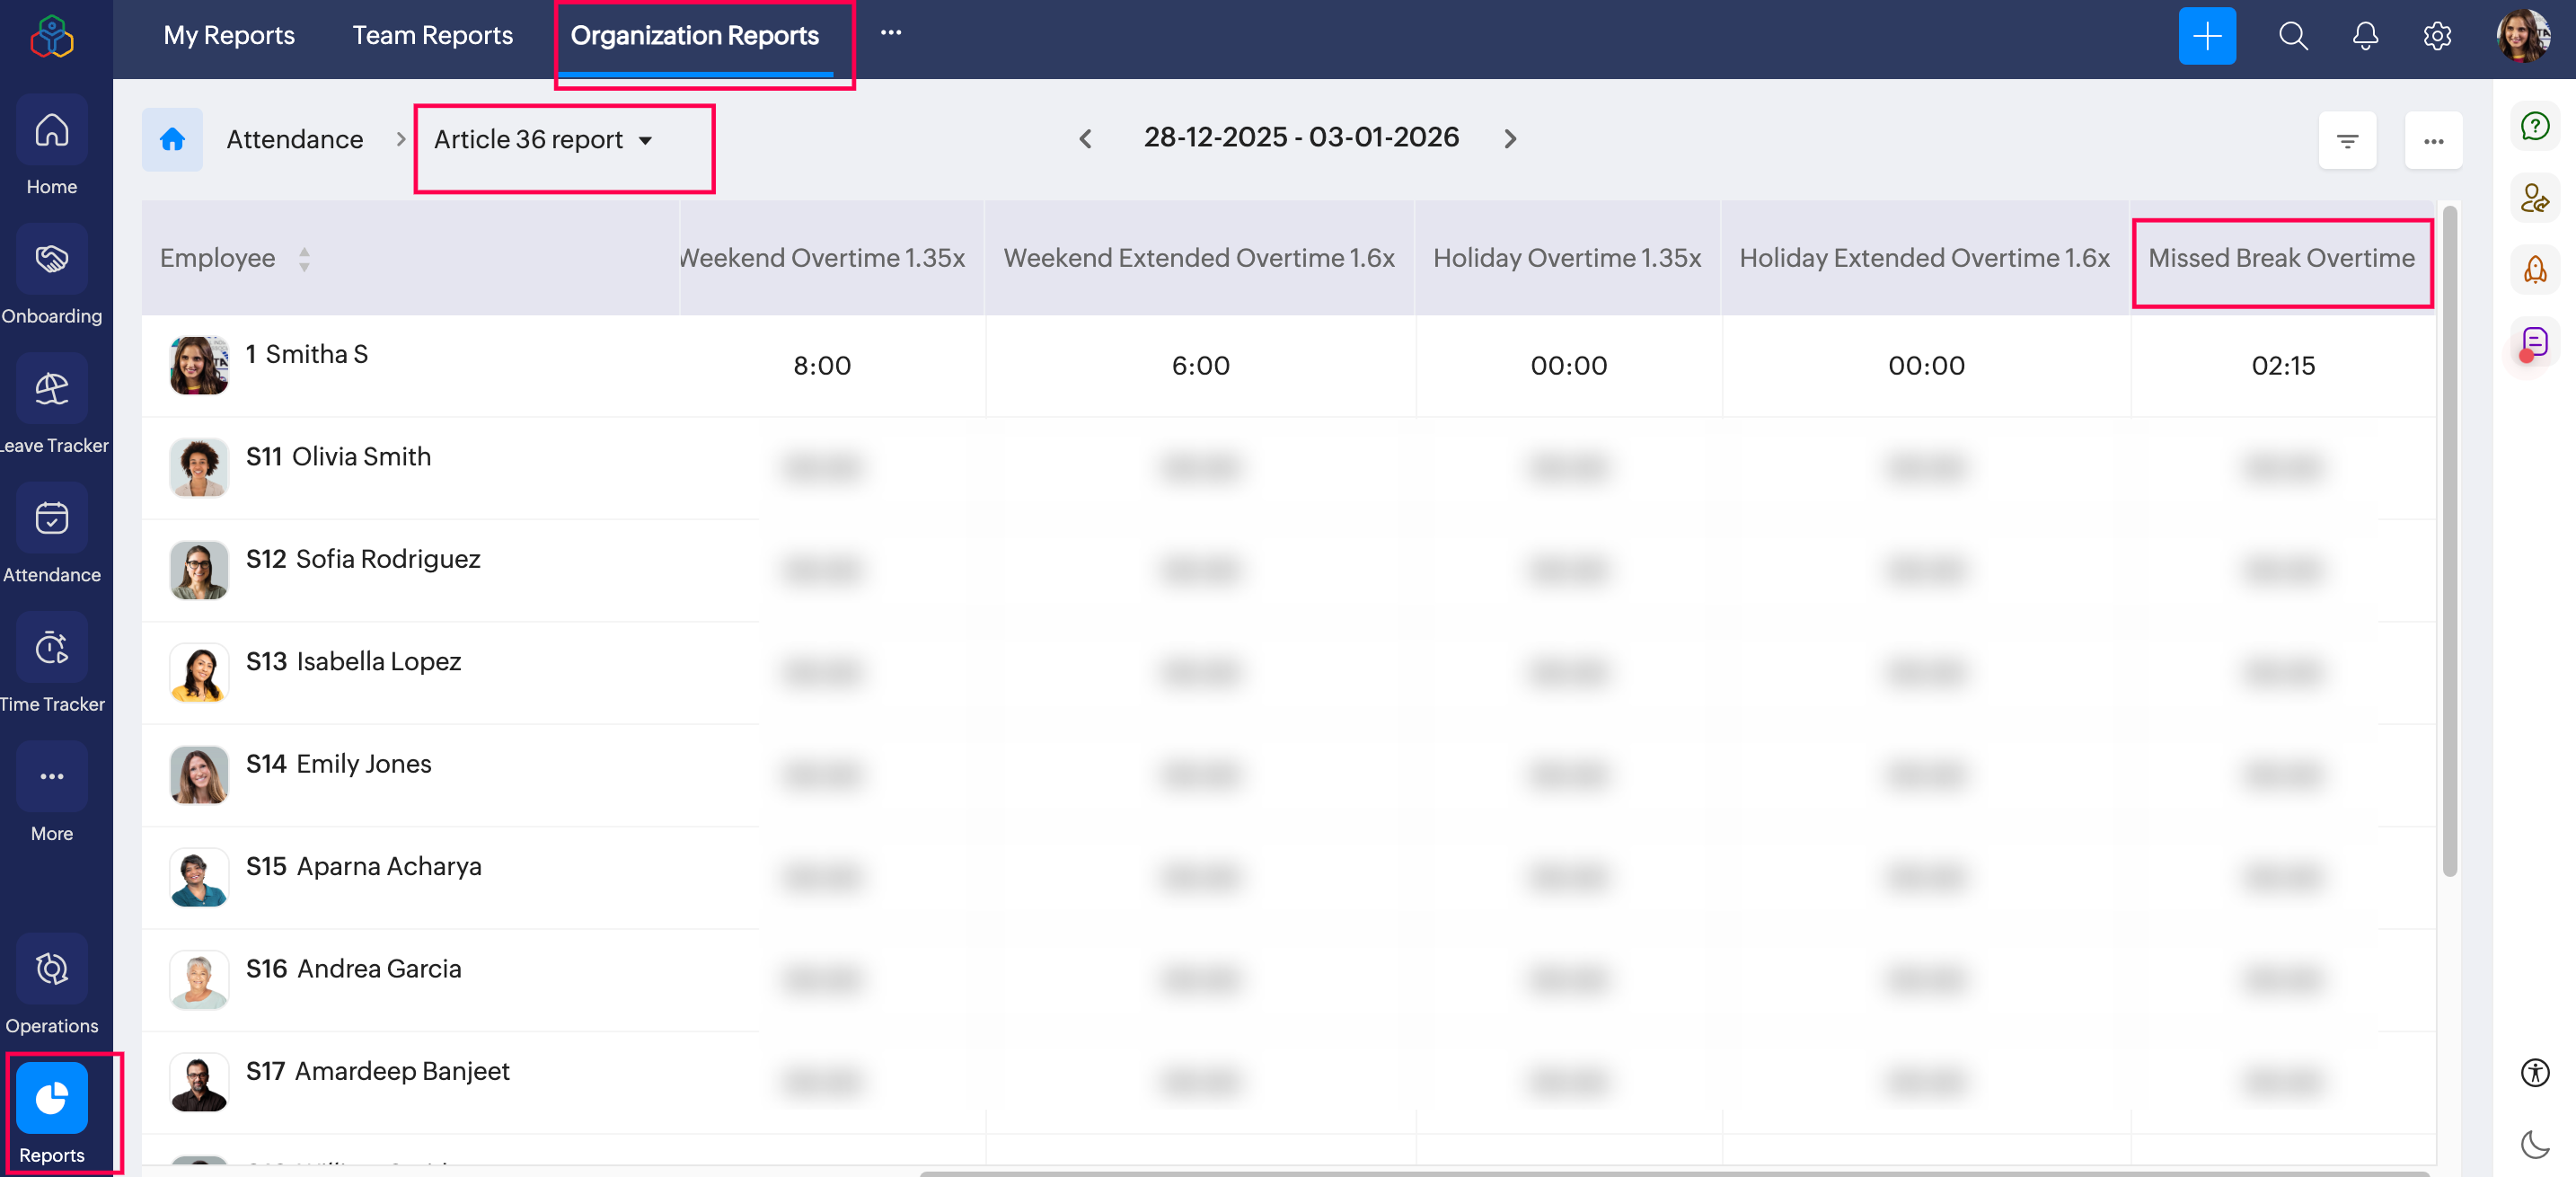
Task: Click the vertical scrollbar of the table
Action: [x=2449, y=540]
